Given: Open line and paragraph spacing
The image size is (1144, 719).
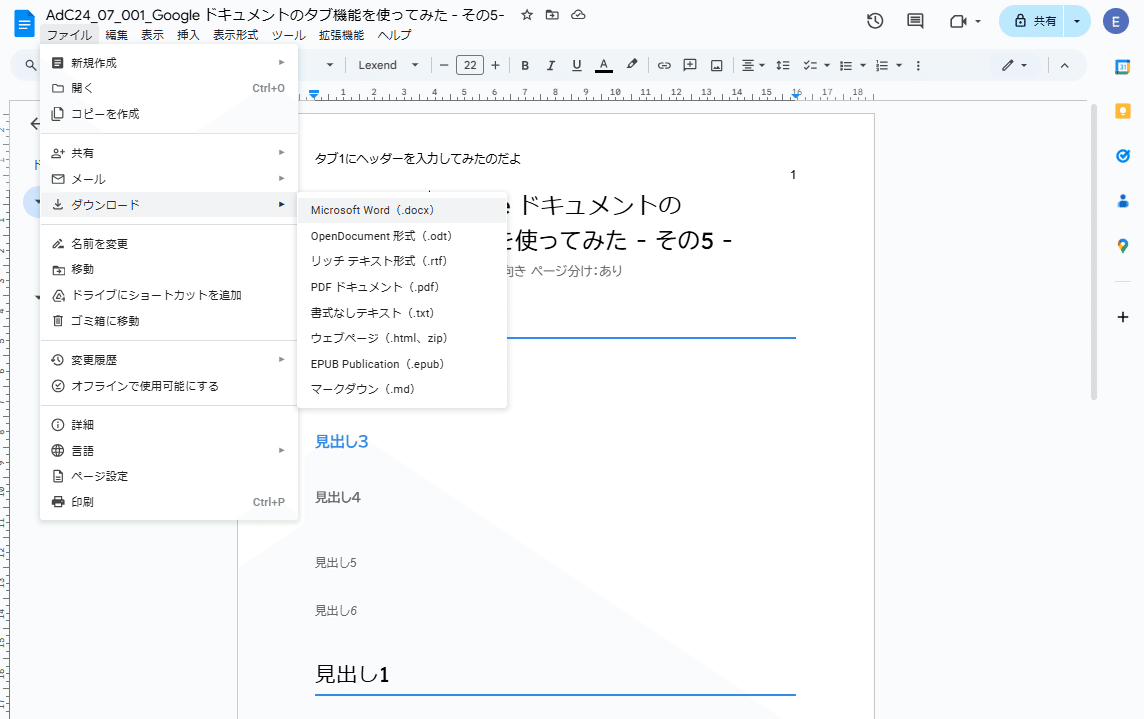Looking at the screenshot, I should (x=783, y=66).
